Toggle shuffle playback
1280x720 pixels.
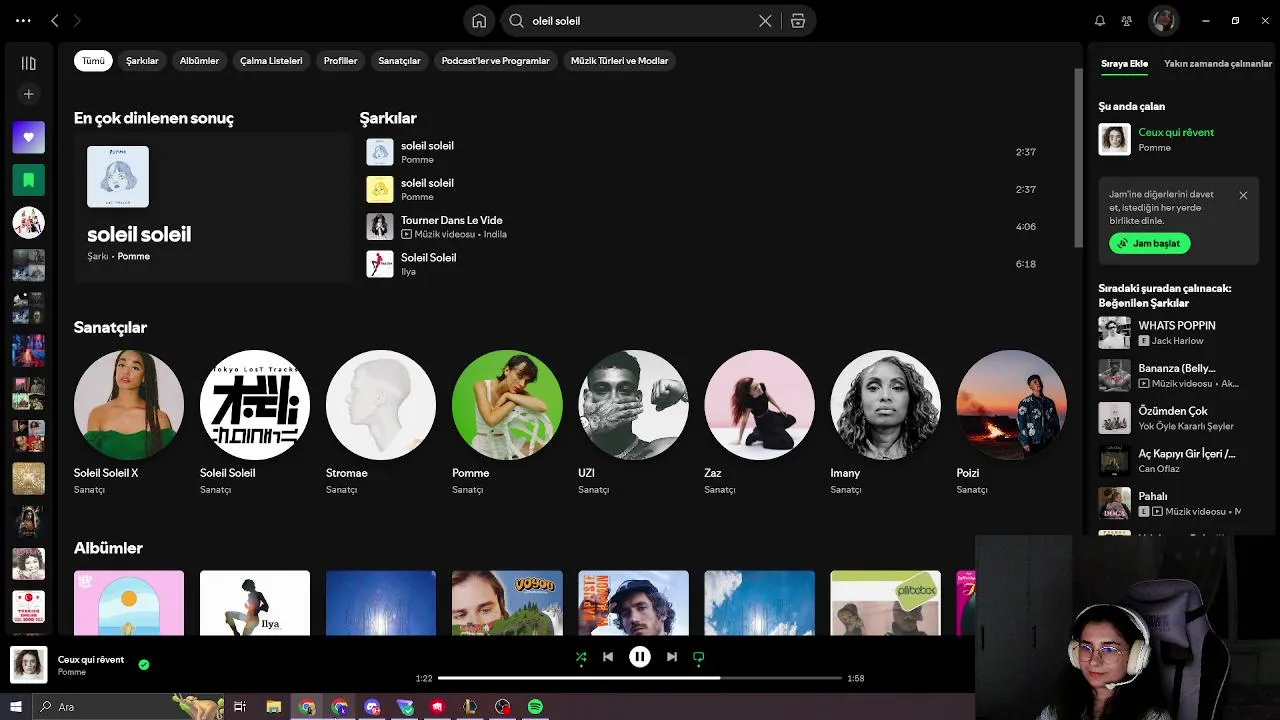tap(581, 657)
